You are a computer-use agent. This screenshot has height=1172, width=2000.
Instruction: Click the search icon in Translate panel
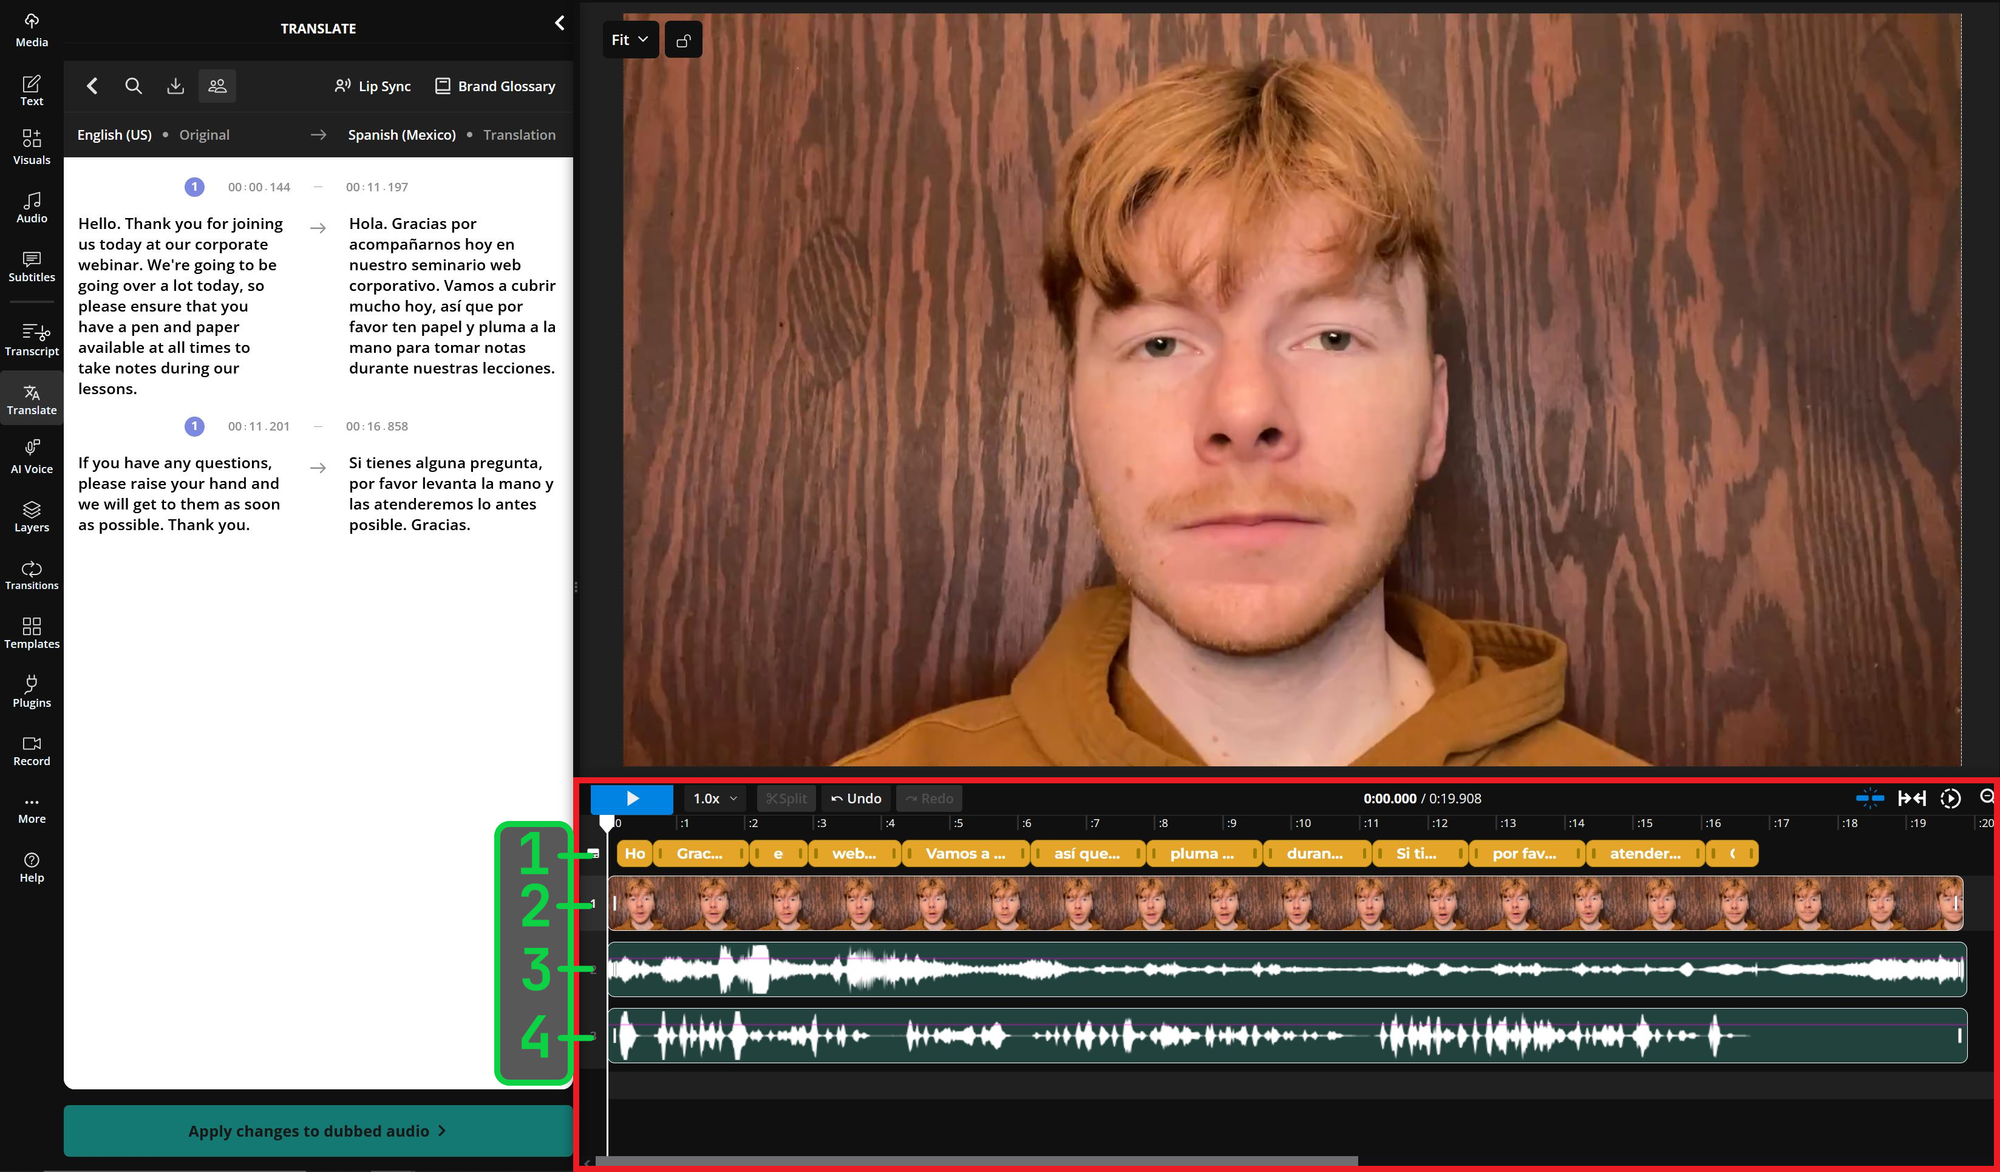(x=133, y=86)
